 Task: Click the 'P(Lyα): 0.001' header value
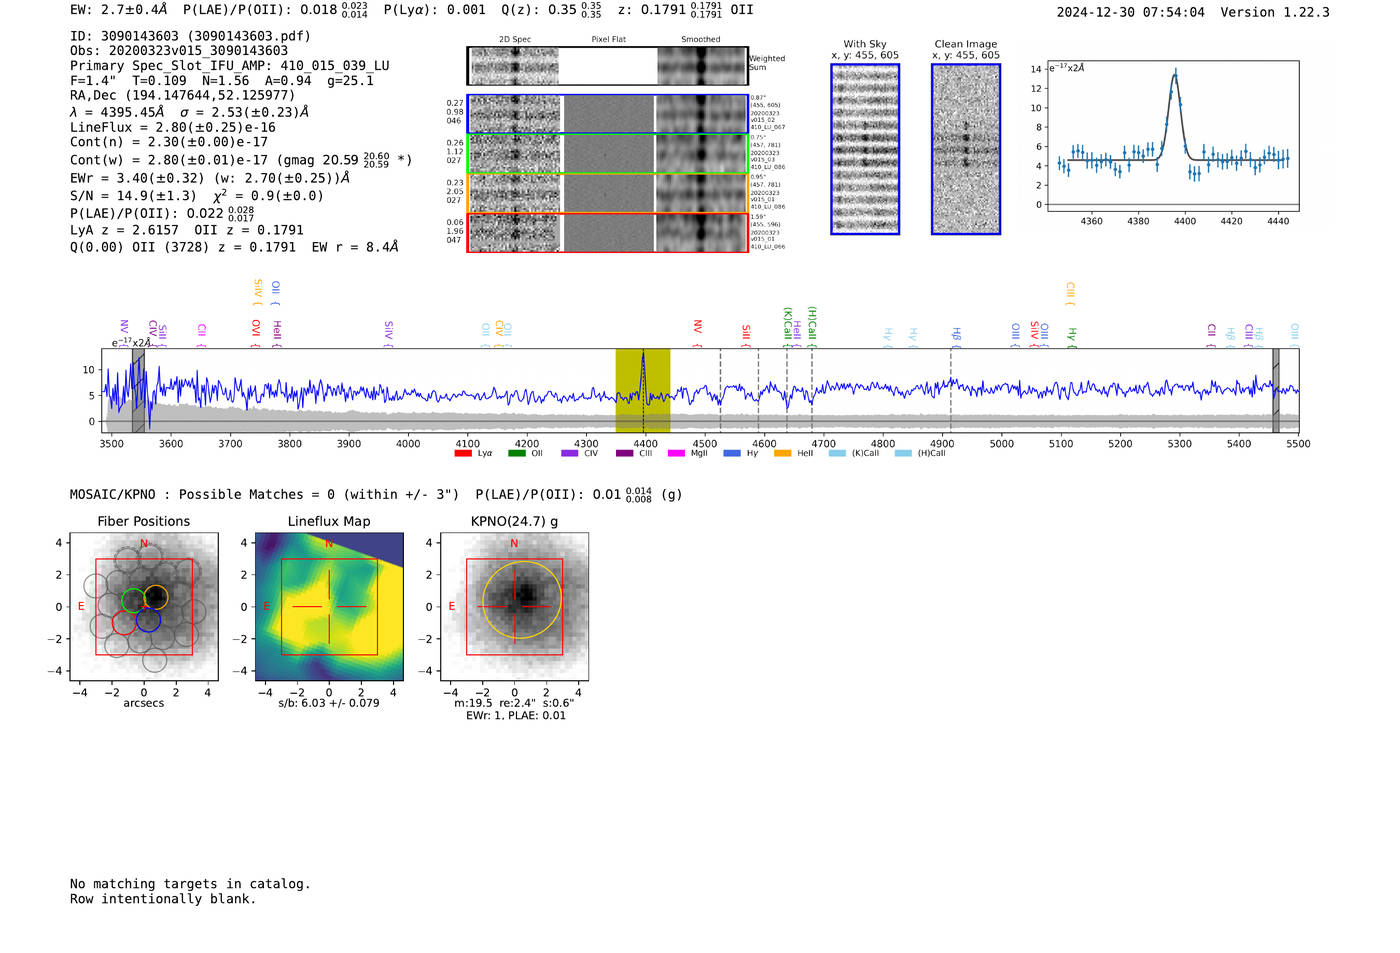click(x=435, y=10)
